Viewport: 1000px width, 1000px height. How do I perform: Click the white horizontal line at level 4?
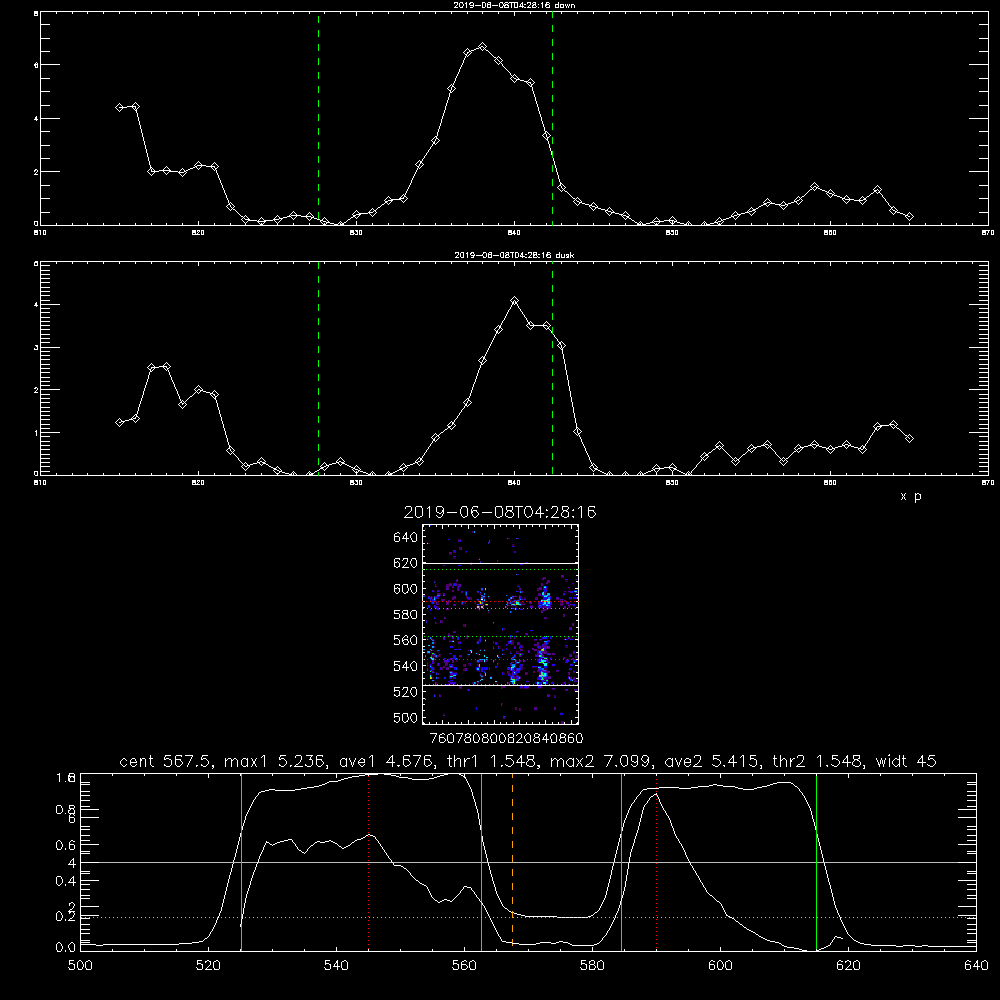(528, 862)
